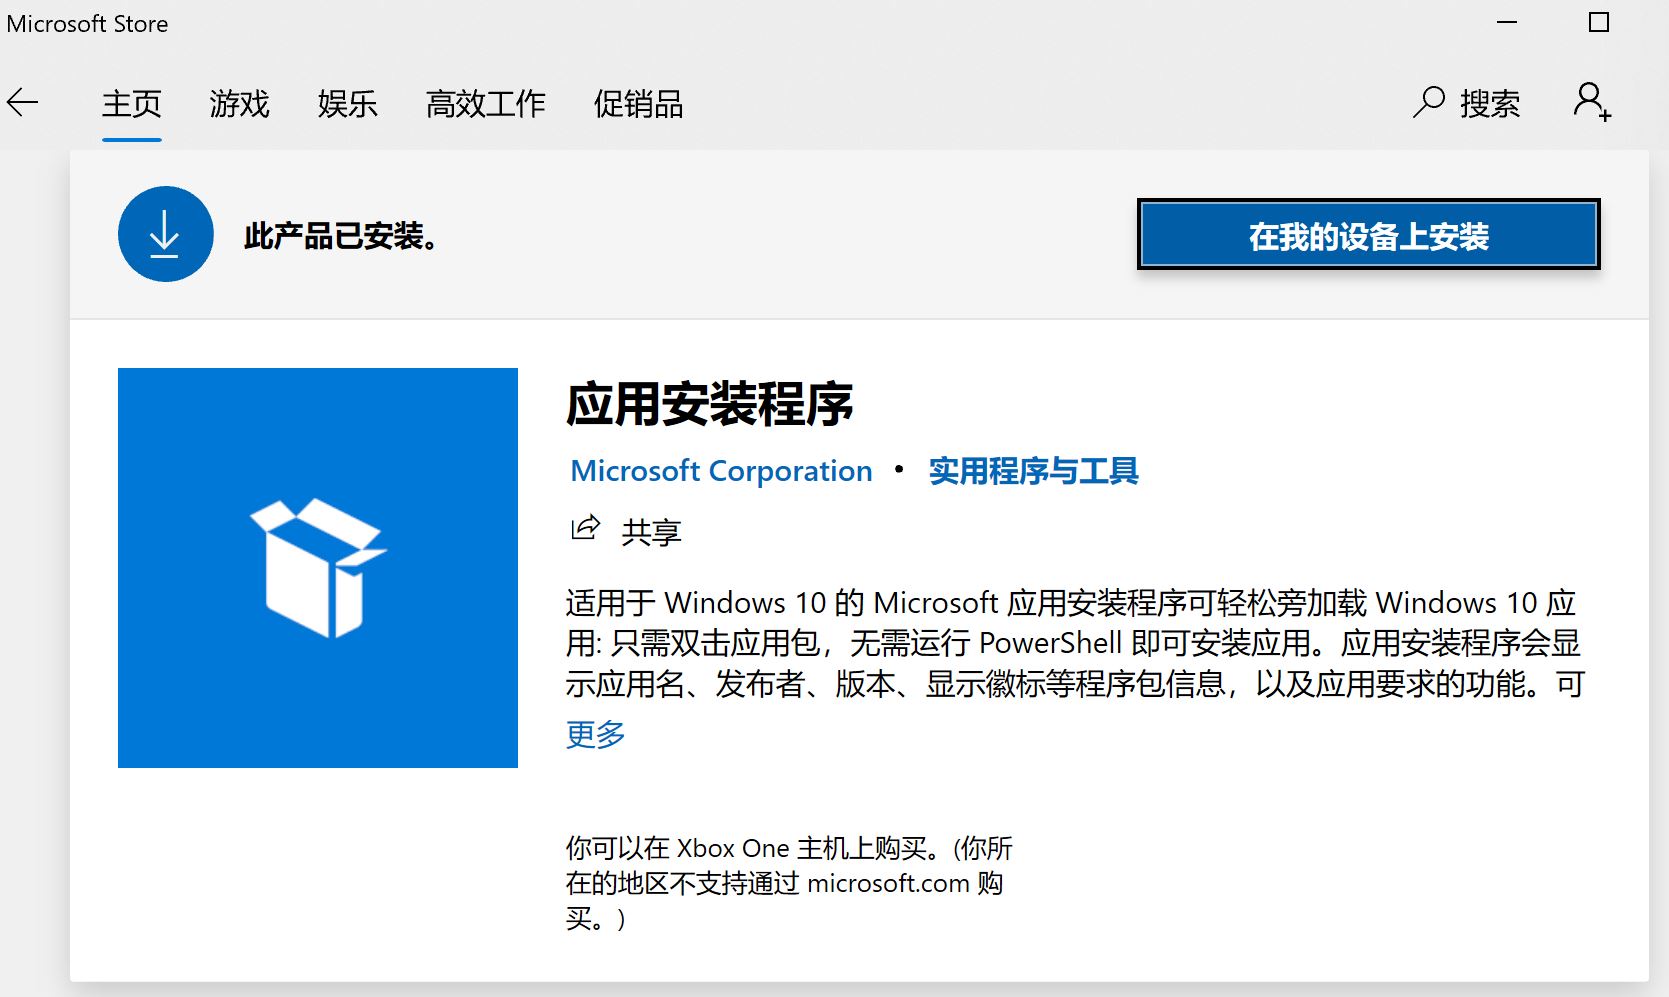Screen dimensions: 1669x997
Task: Open search via the magnifier icon
Action: pyautogui.click(x=1428, y=103)
